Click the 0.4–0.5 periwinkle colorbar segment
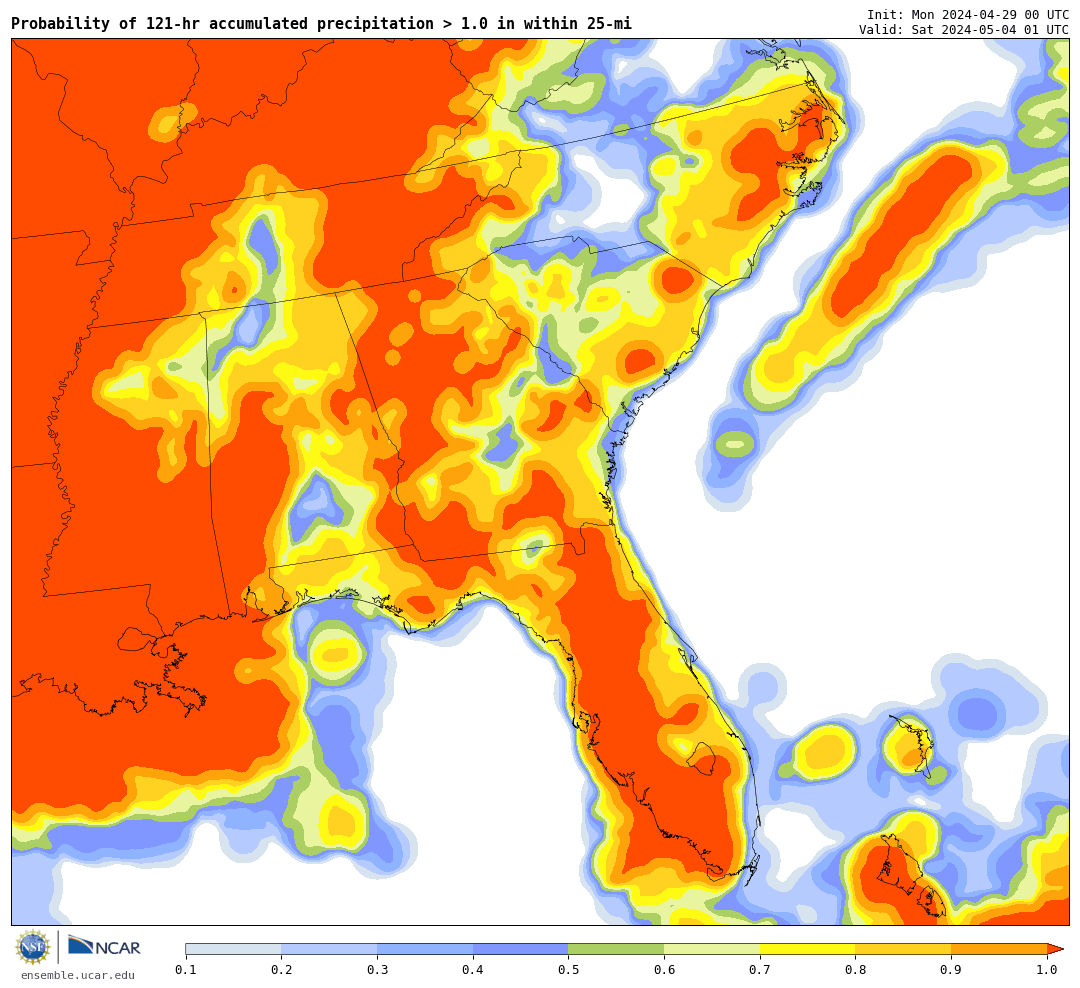 (521, 949)
